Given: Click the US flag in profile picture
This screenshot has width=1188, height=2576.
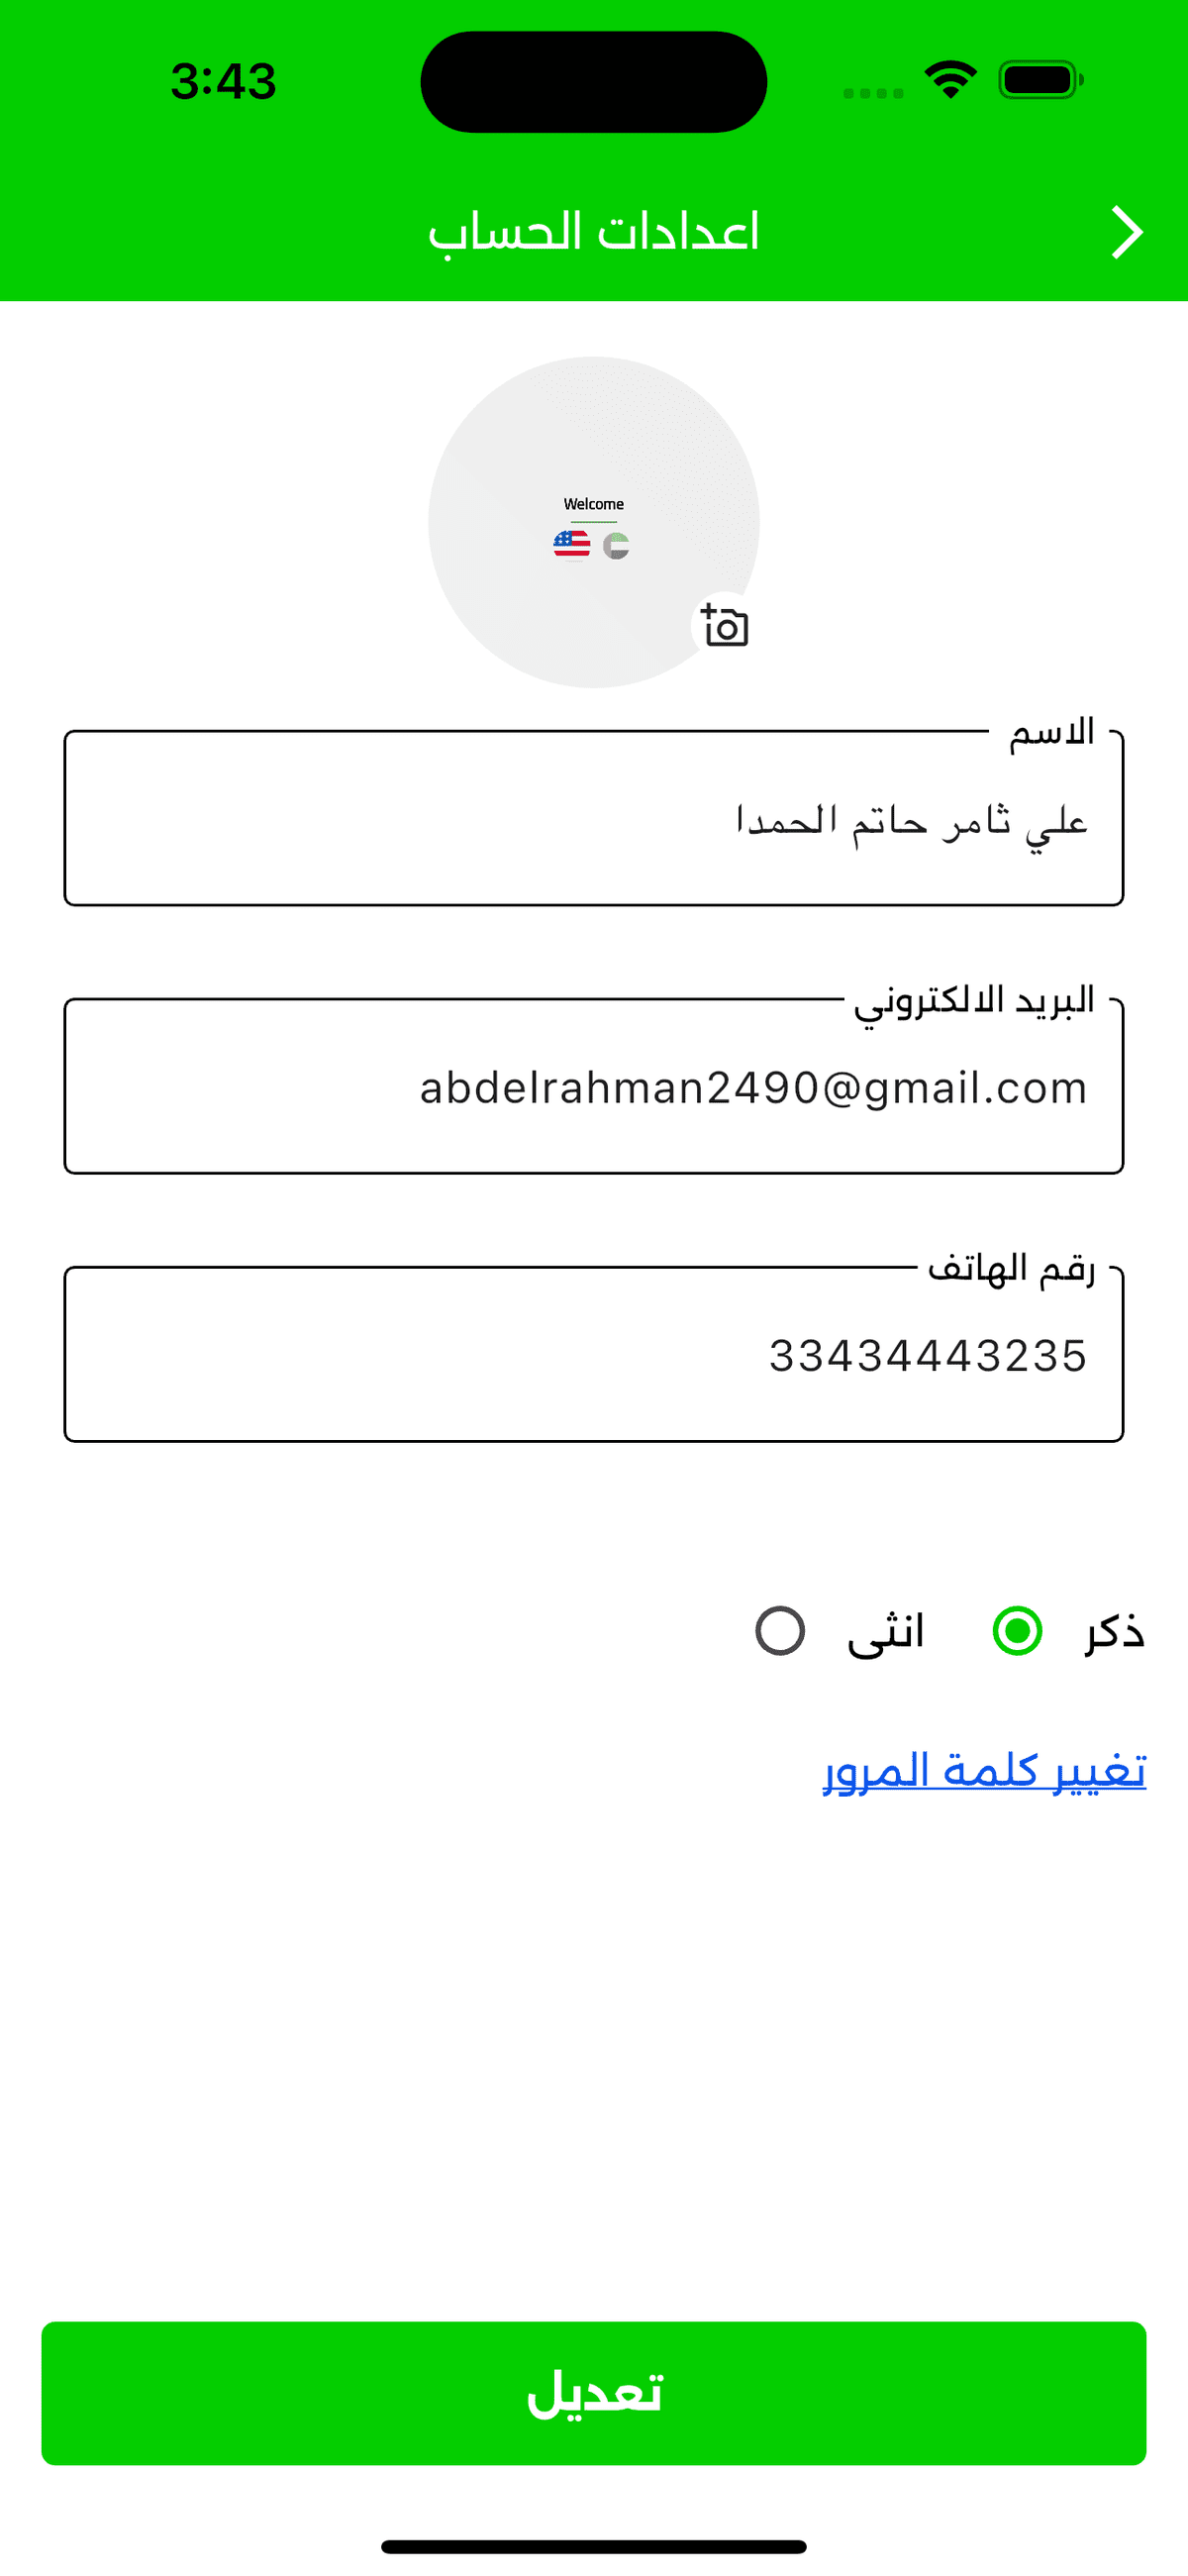Looking at the screenshot, I should (x=572, y=545).
